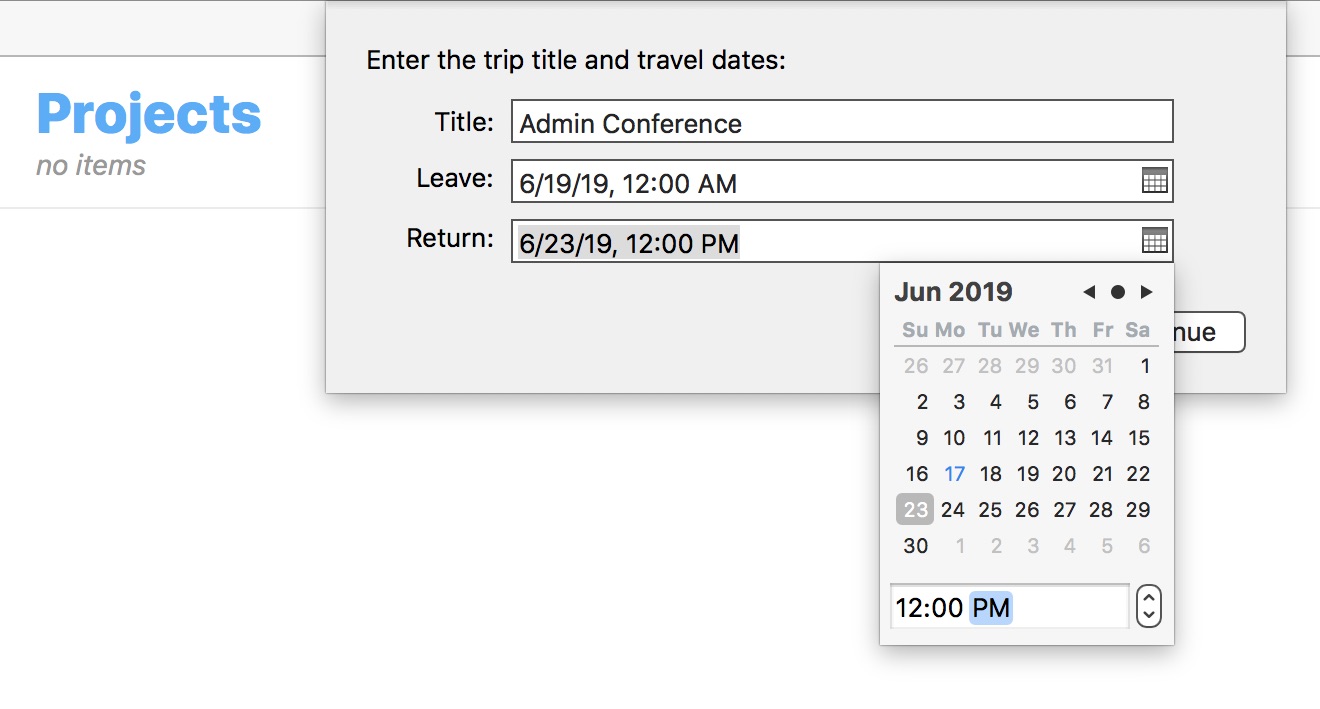Image resolution: width=1320 pixels, height=709 pixels.
Task: Go to previous month in calendar
Action: [1089, 292]
